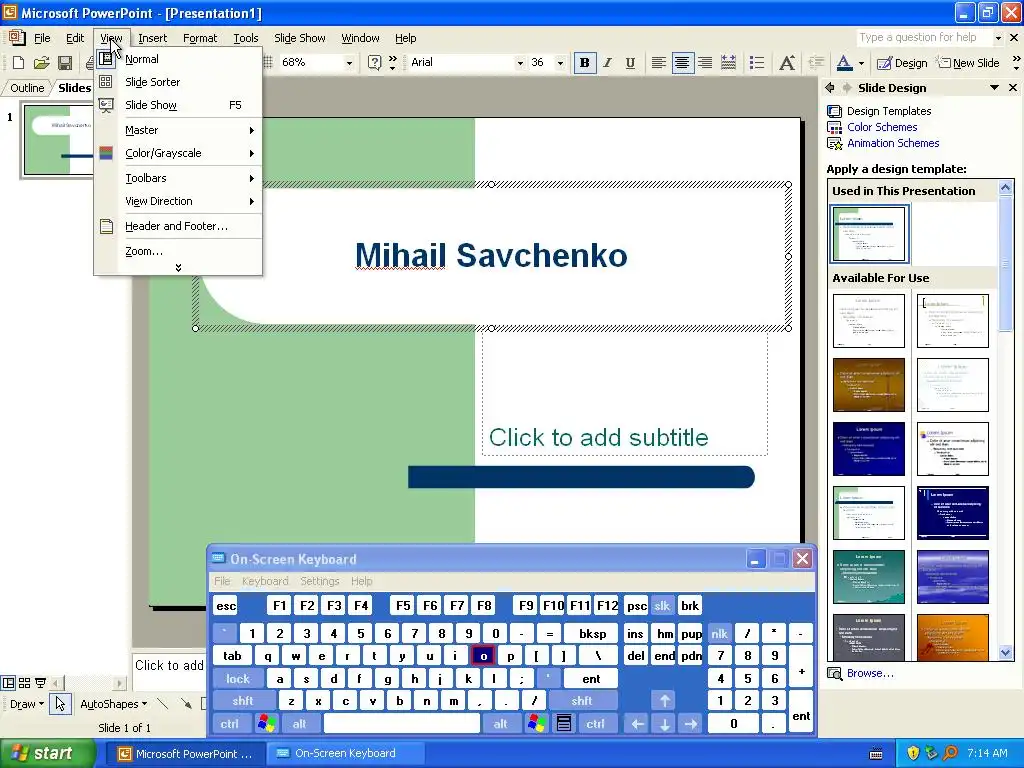Select Normal in View menu

point(178,59)
